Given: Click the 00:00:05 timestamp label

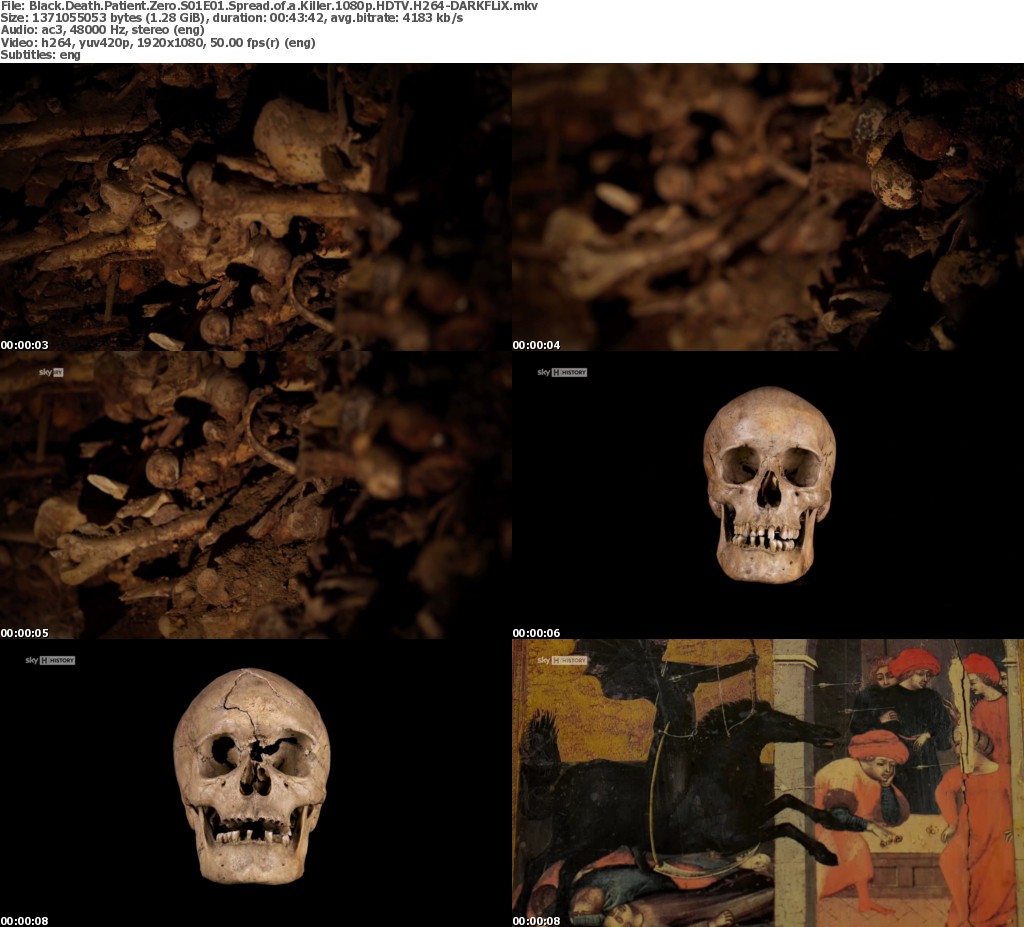Looking at the screenshot, I should tap(24, 633).
